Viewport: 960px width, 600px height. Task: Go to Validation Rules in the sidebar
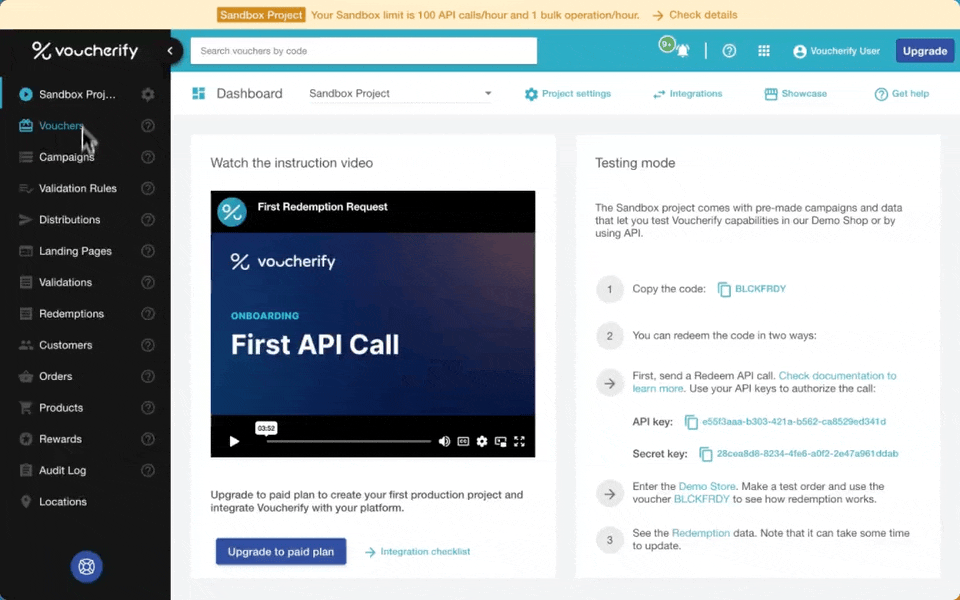point(78,189)
